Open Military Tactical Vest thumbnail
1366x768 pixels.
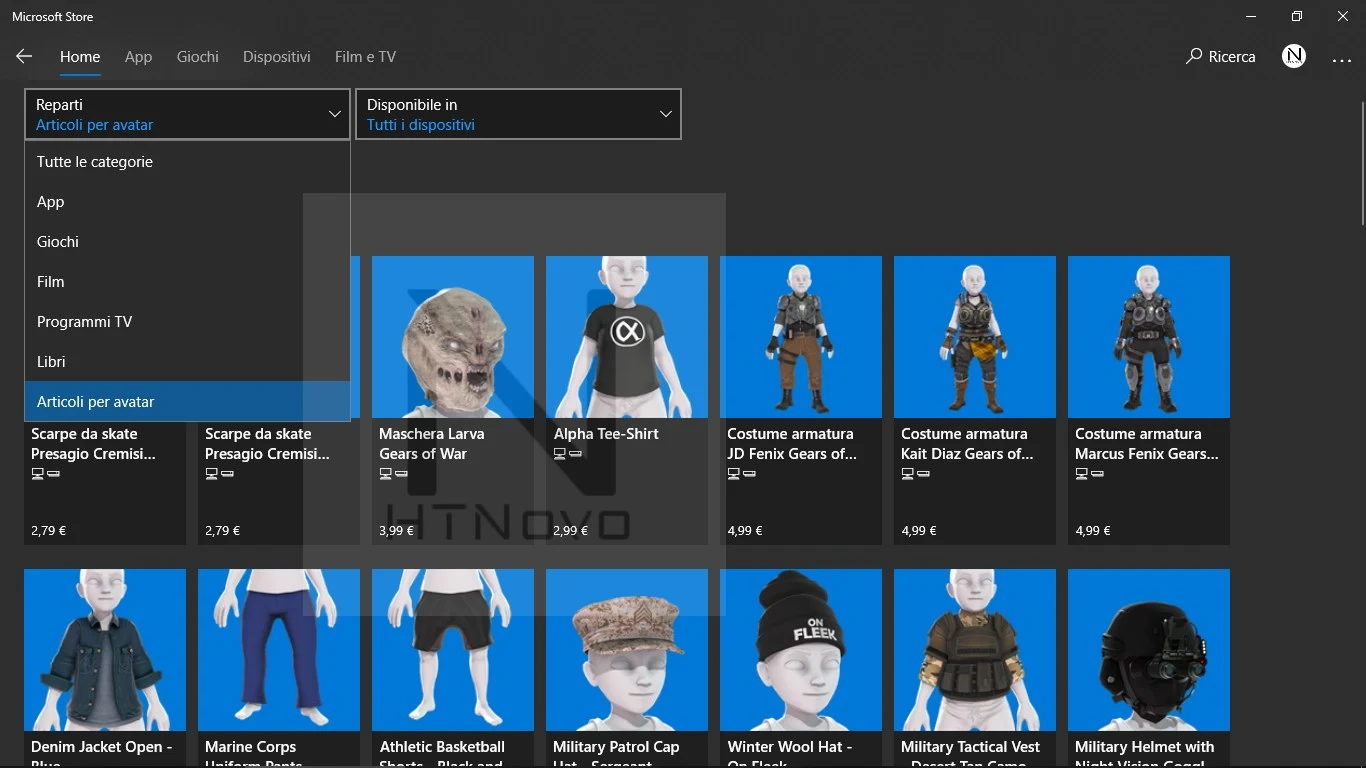pos(975,650)
